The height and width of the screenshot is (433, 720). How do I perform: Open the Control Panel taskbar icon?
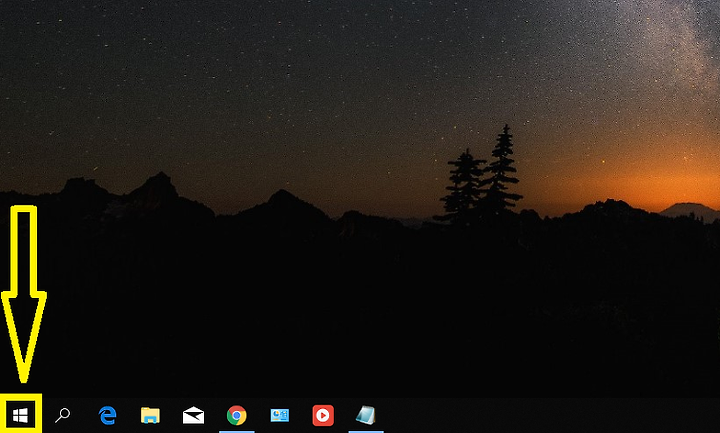(280, 415)
